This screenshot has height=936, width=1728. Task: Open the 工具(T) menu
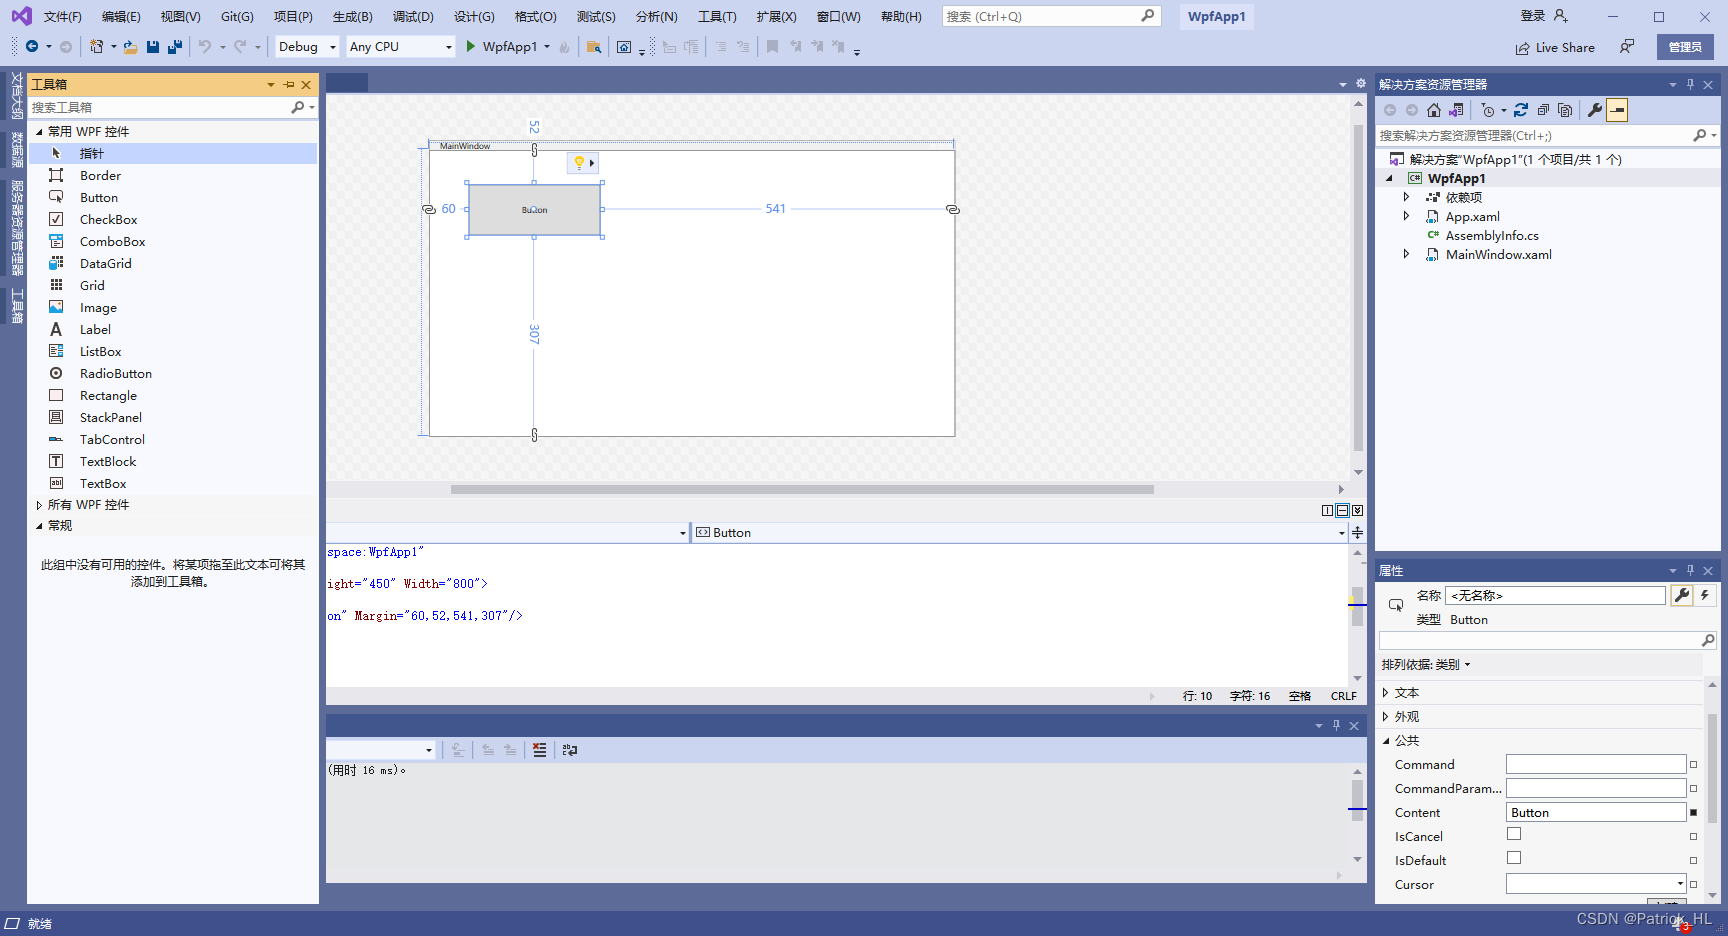(x=717, y=16)
